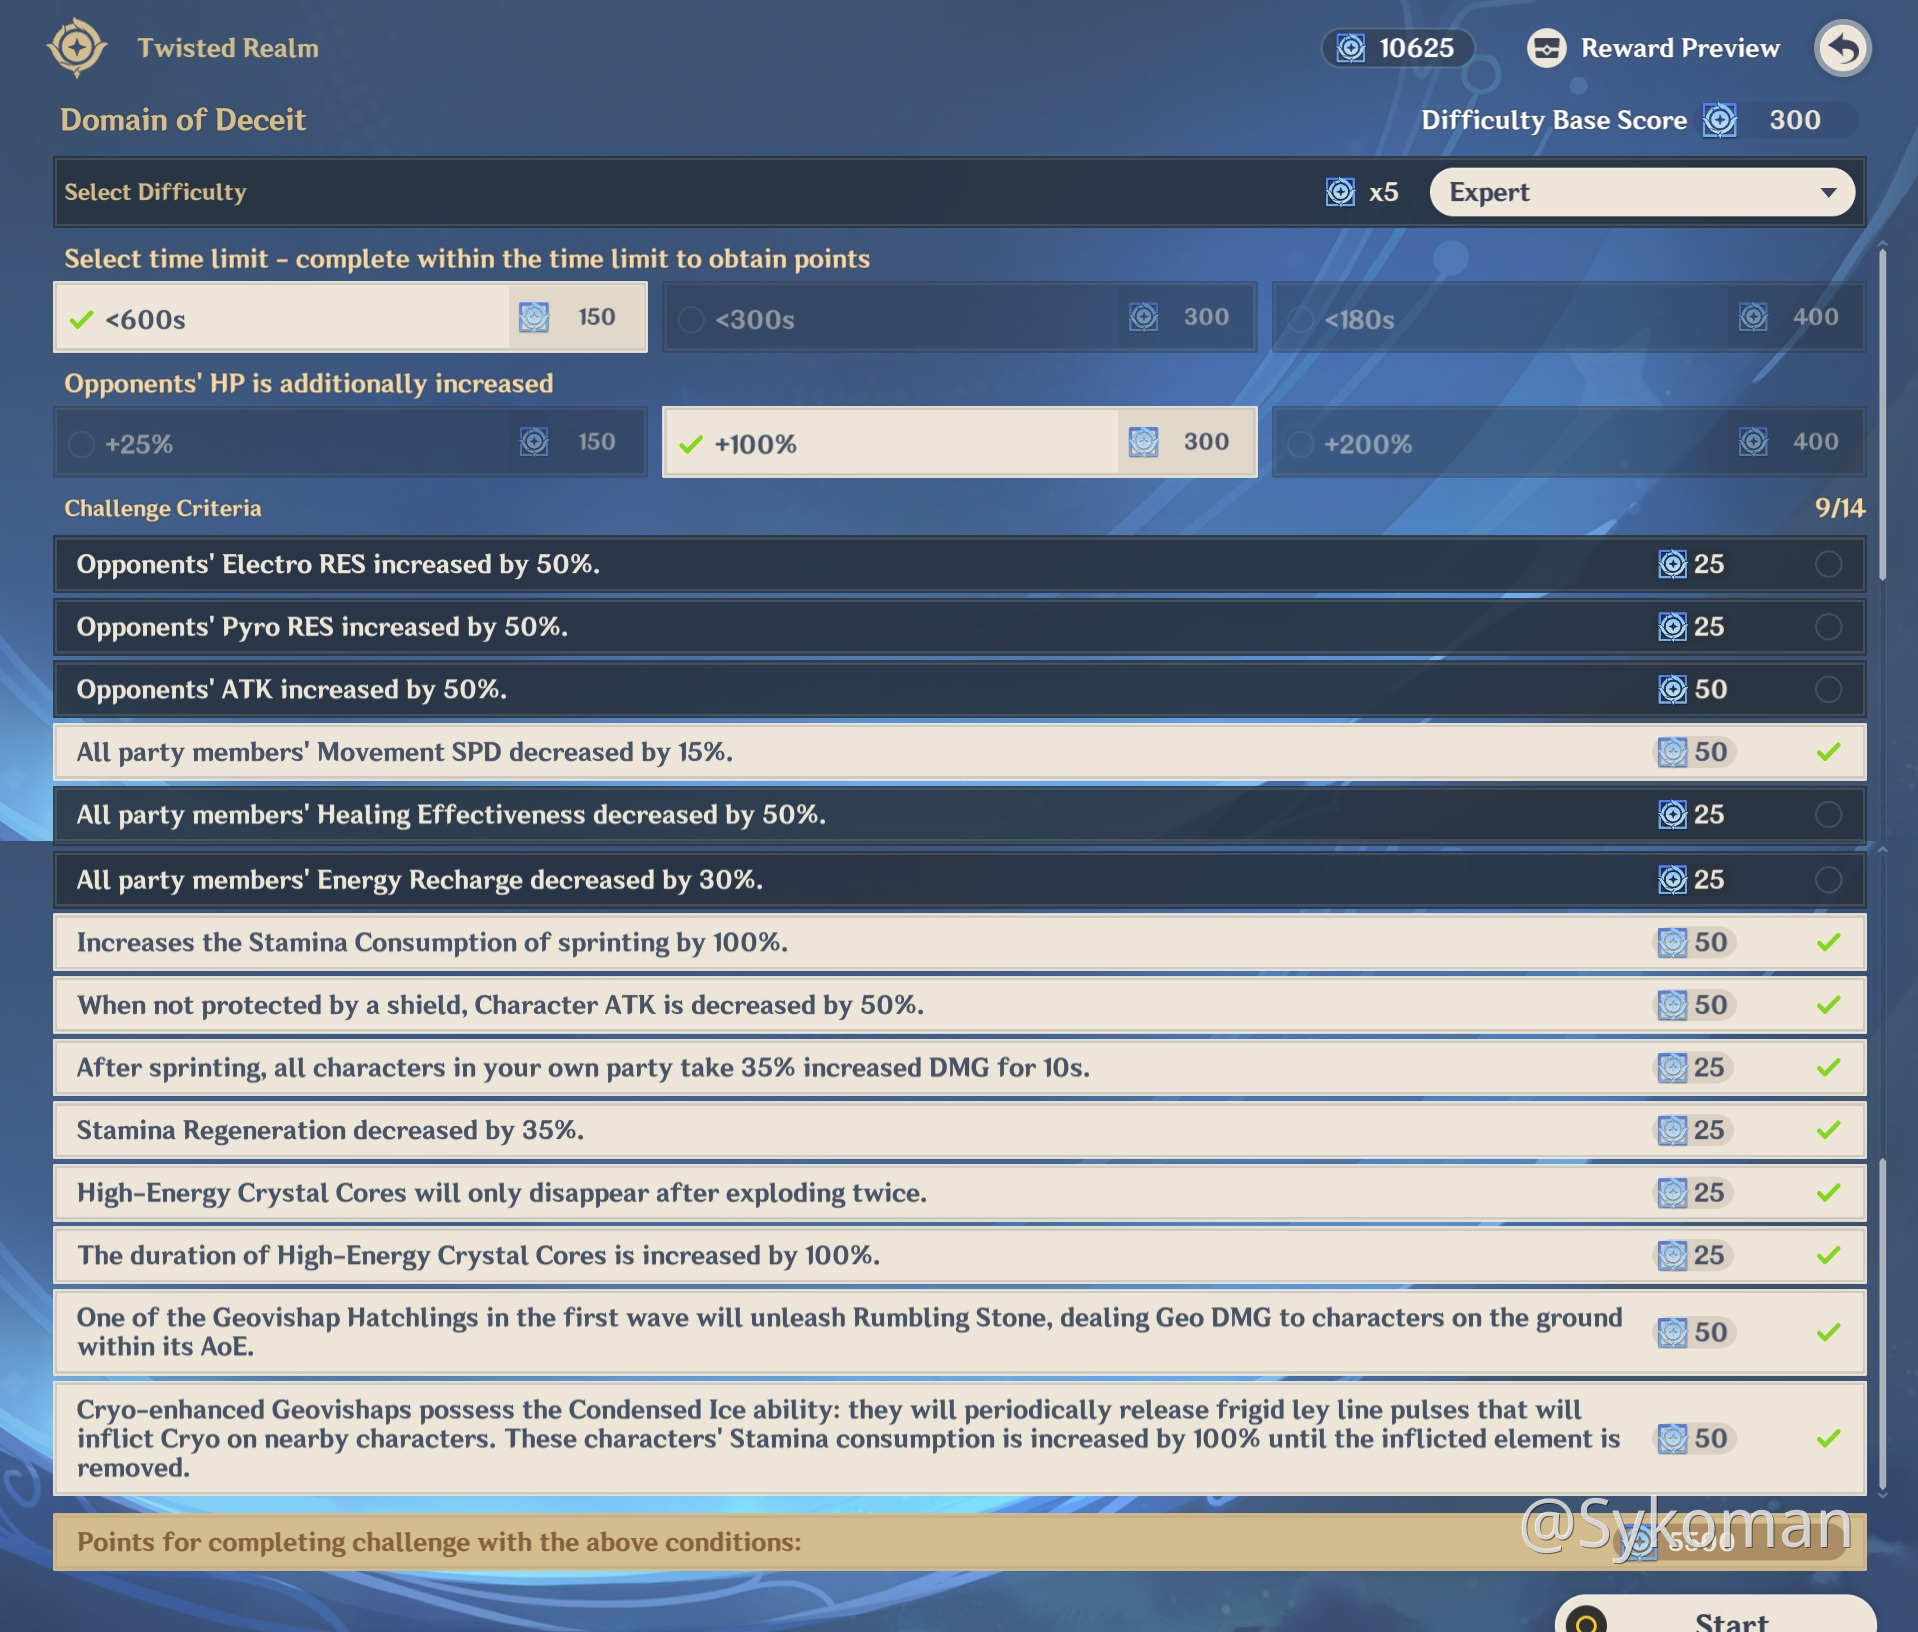Select the +25% opponents' HP option
Screen dimensions: 1918x1632
349,443
